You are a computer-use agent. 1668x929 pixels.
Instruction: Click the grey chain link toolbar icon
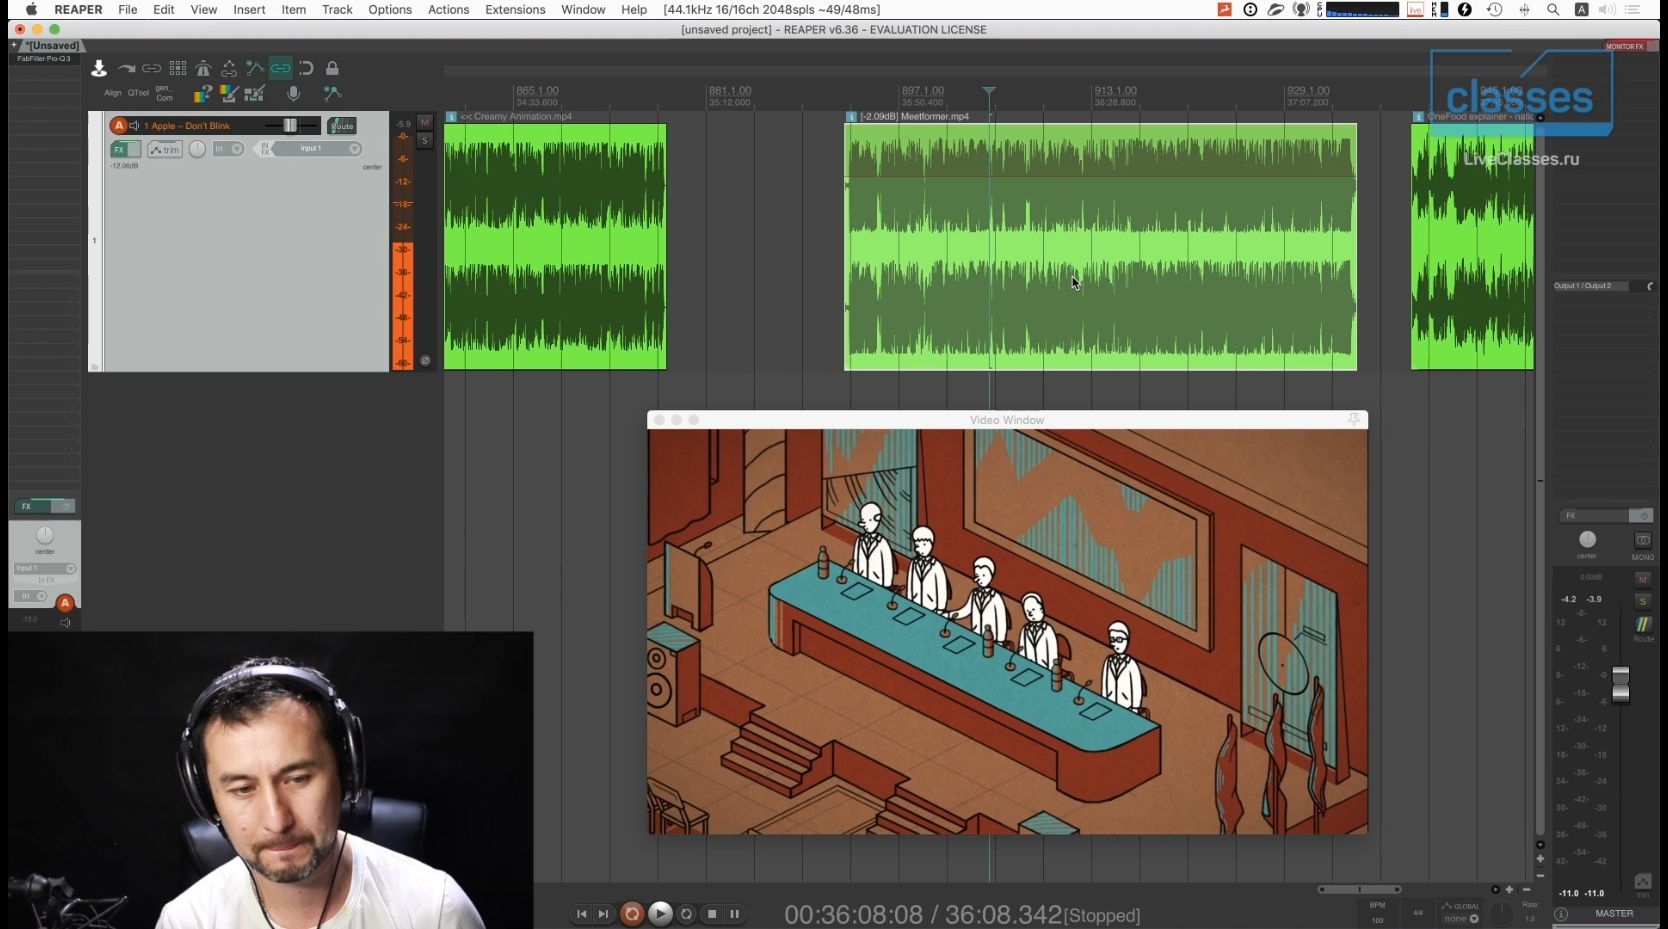(x=151, y=68)
